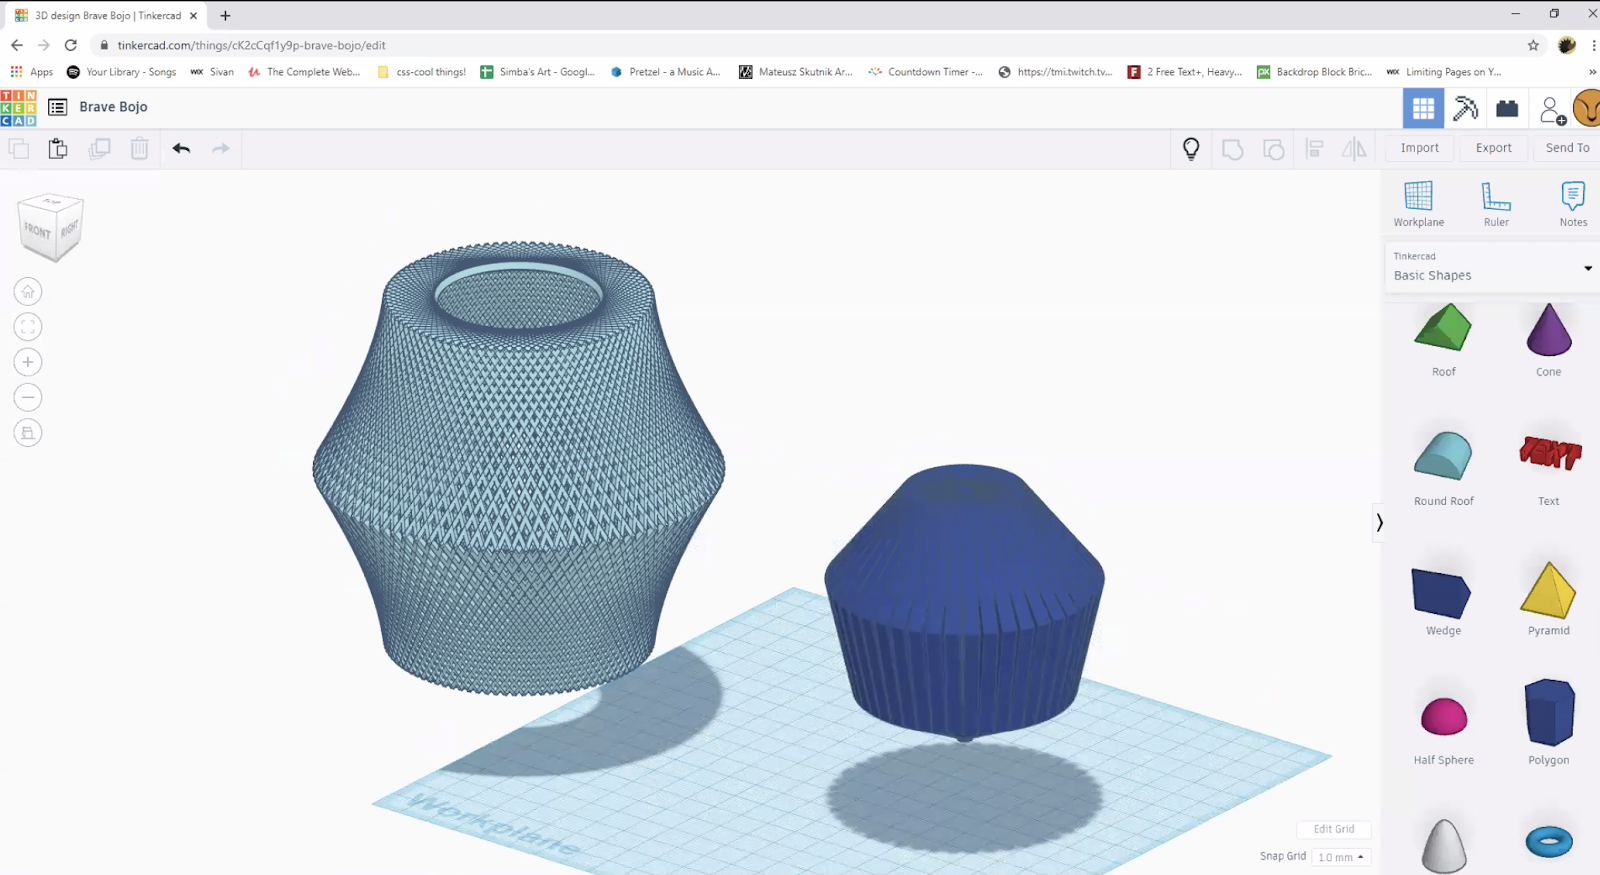
Task: Click the Home view button
Action: 28,292
